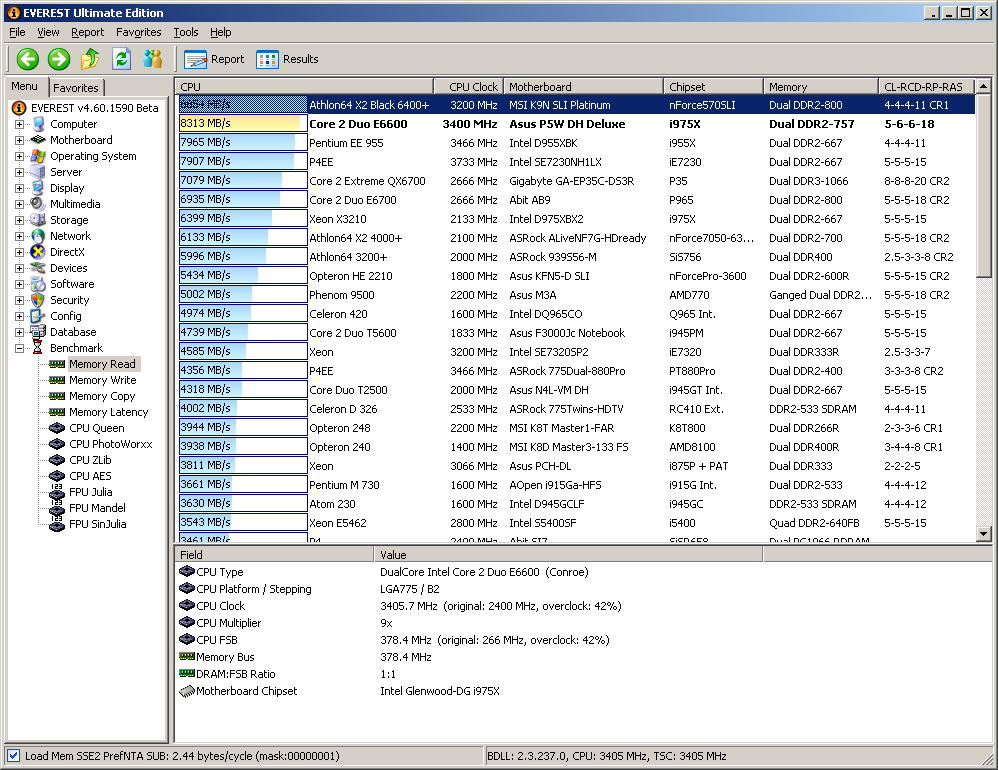Select the Storage drive icon
This screenshot has width=998, height=770.
[x=38, y=220]
